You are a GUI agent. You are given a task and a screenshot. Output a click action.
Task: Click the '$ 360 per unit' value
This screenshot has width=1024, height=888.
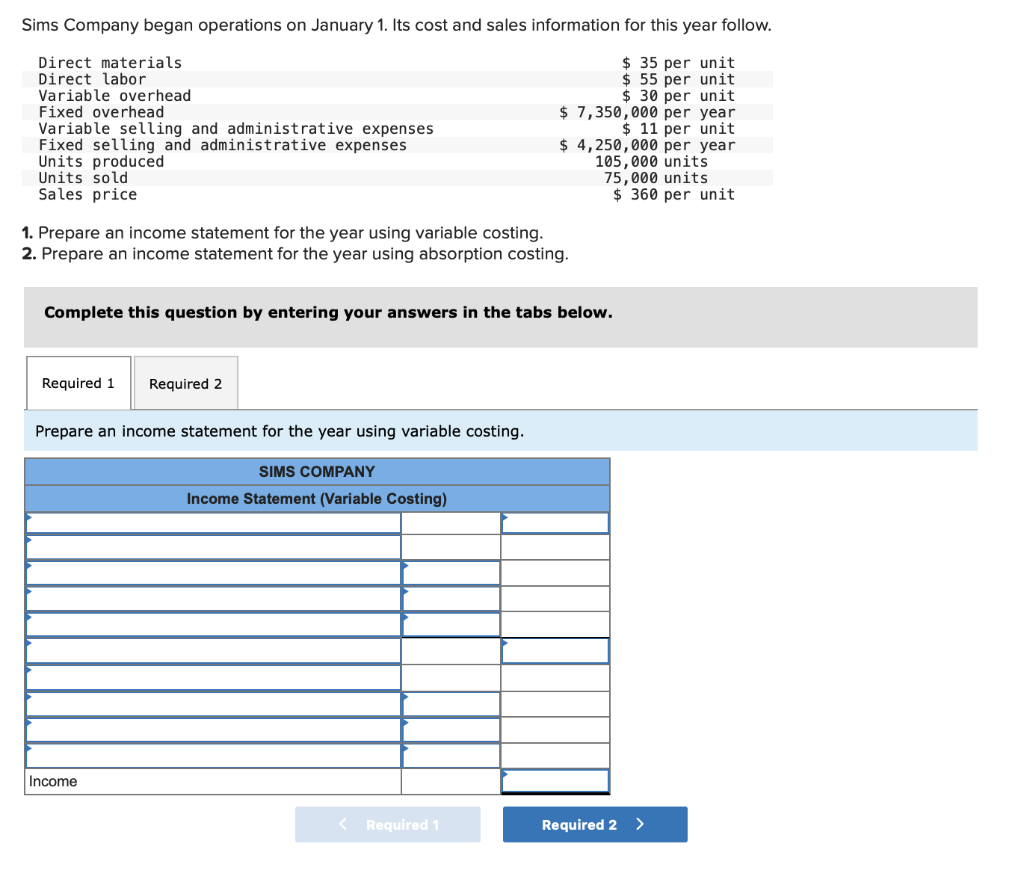(x=674, y=195)
